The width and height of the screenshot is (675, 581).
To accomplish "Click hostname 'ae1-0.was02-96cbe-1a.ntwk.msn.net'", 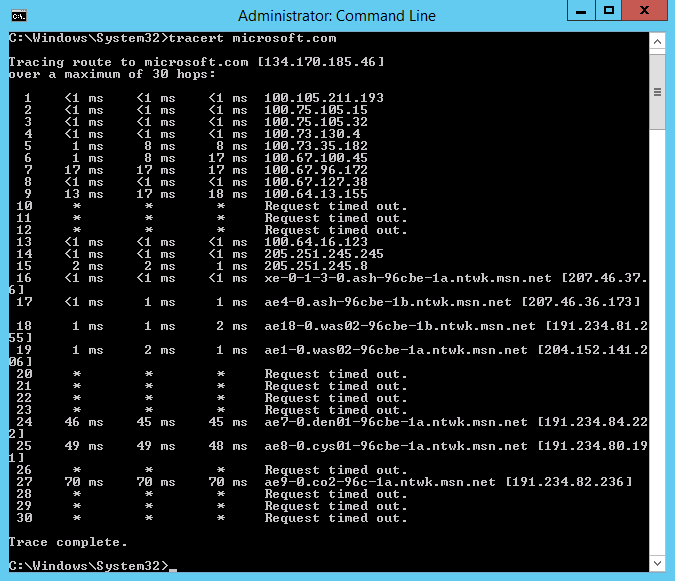I will (396, 350).
